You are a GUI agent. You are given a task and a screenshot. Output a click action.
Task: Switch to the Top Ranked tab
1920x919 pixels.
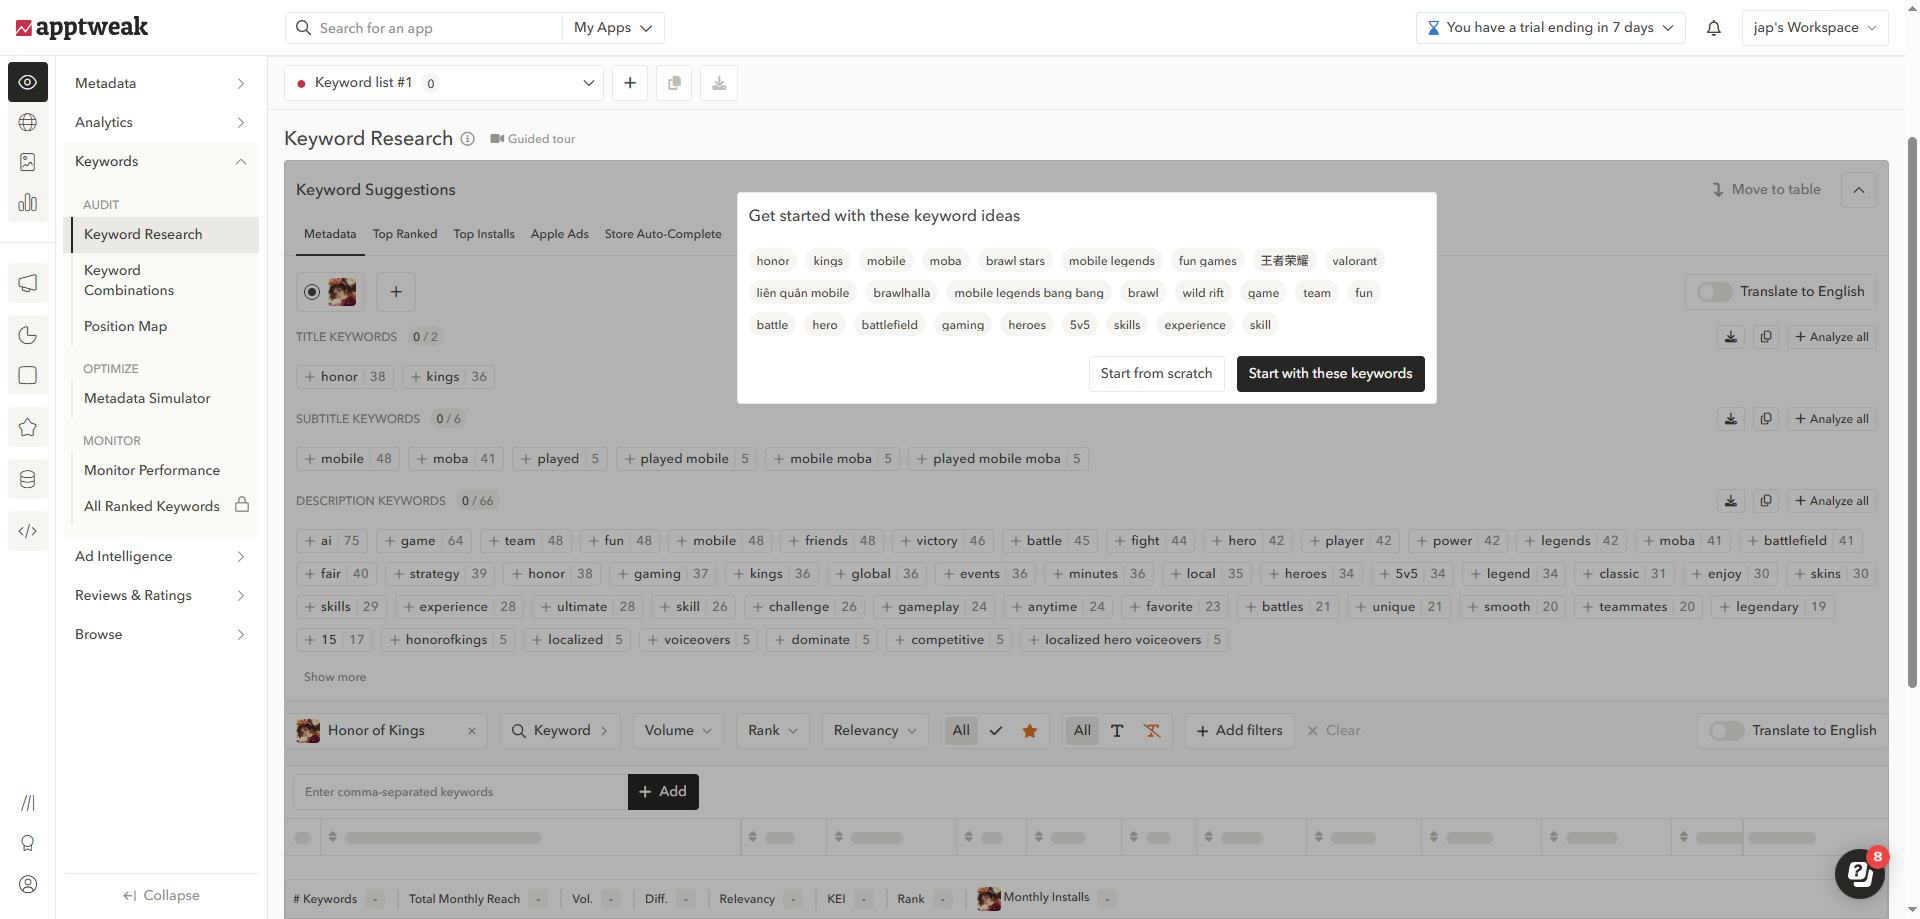point(405,234)
